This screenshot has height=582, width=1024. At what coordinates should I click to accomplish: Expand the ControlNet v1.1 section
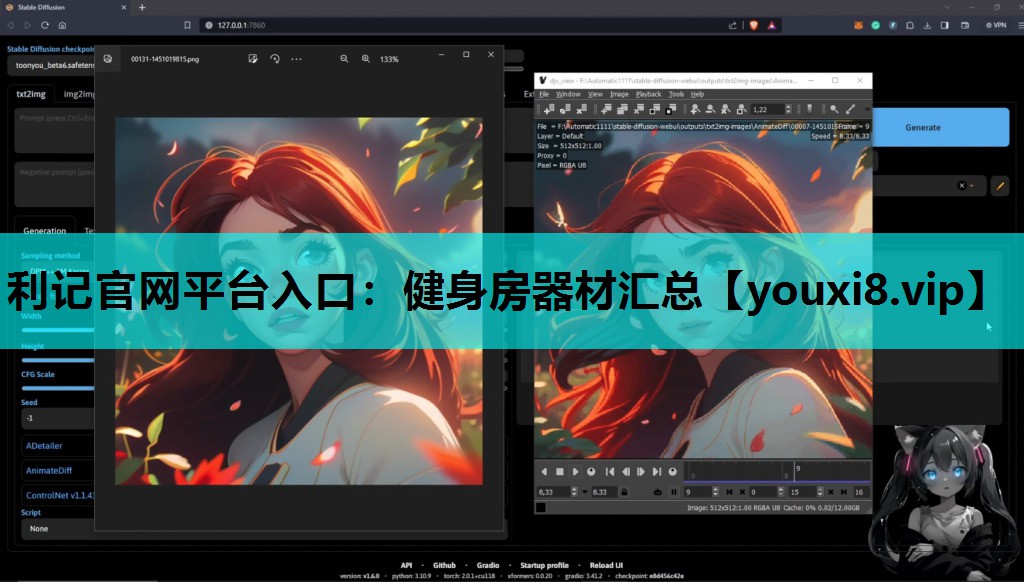(x=59, y=495)
